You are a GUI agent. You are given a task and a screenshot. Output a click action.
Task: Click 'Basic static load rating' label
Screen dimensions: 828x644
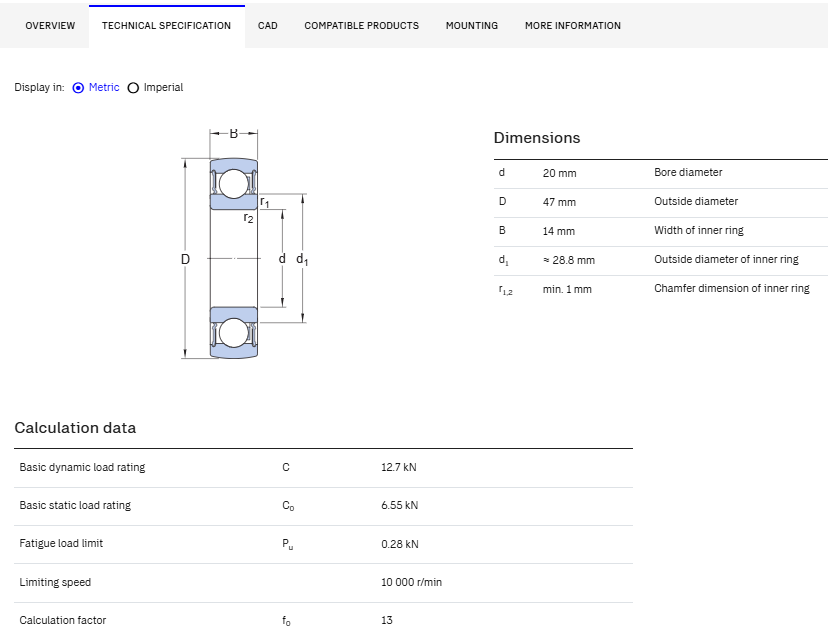pos(75,506)
